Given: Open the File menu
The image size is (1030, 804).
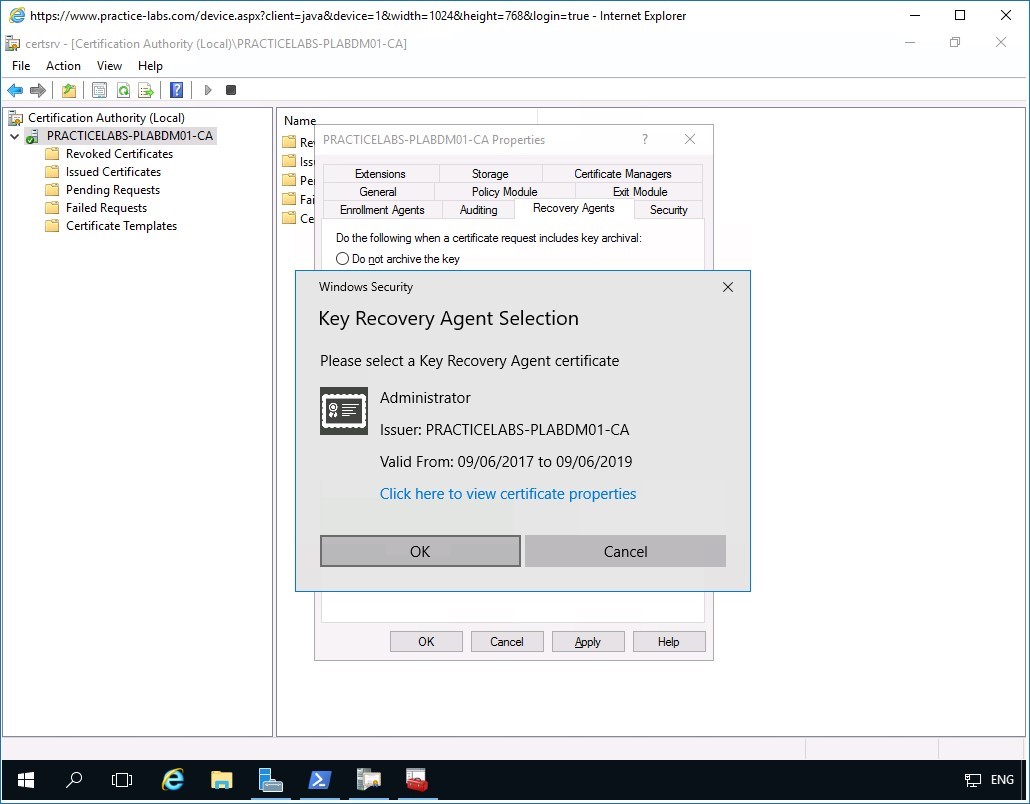Looking at the screenshot, I should pyautogui.click(x=21, y=66).
